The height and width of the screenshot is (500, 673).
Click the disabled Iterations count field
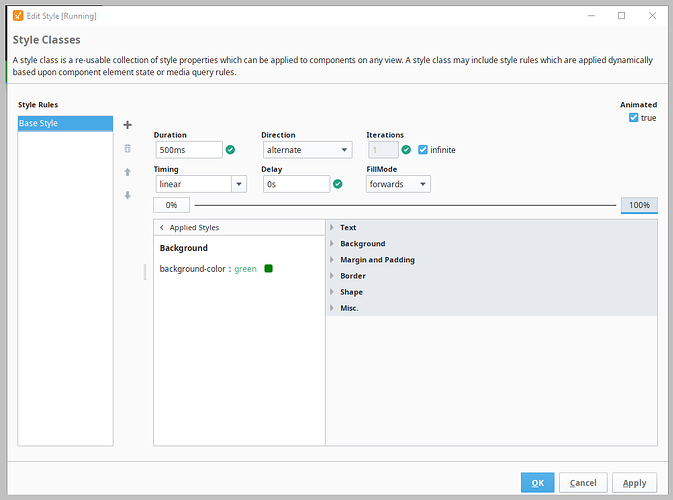[383, 150]
